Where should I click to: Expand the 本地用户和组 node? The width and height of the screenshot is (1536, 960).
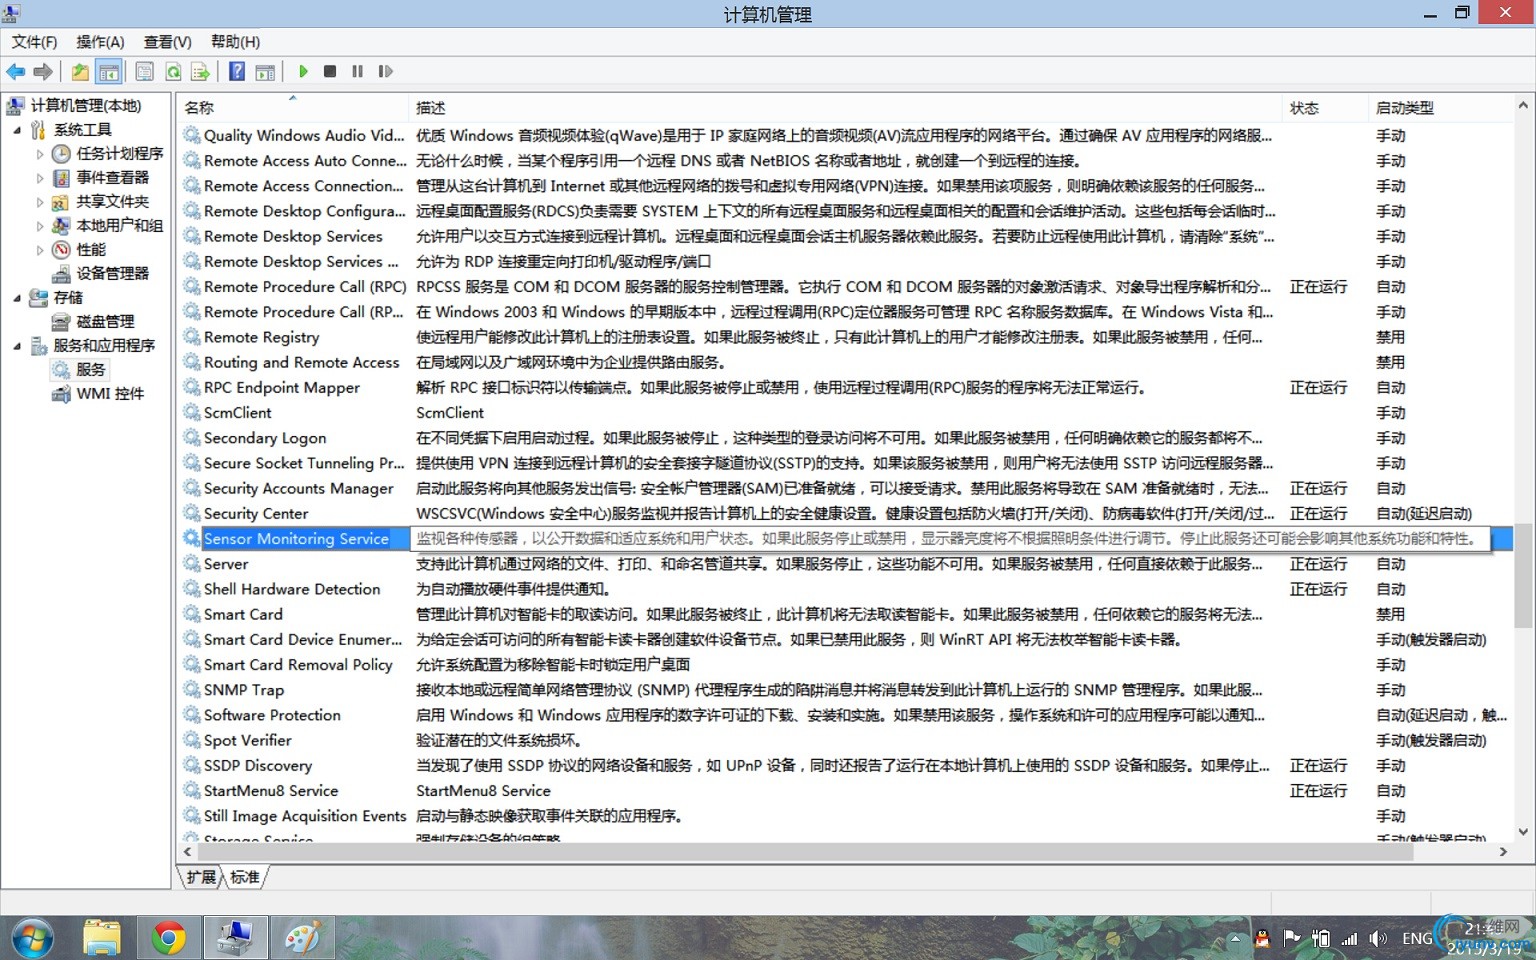(40, 226)
